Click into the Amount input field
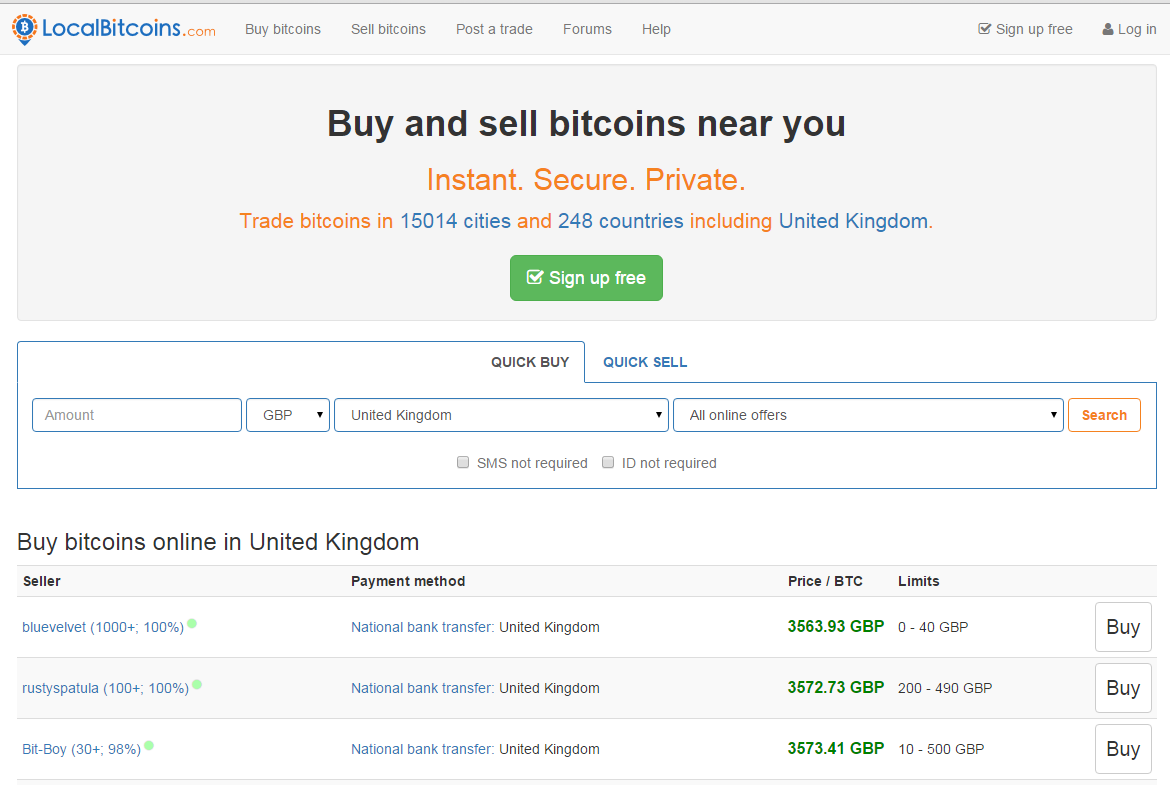This screenshot has height=785, width=1170. pyautogui.click(x=137, y=415)
